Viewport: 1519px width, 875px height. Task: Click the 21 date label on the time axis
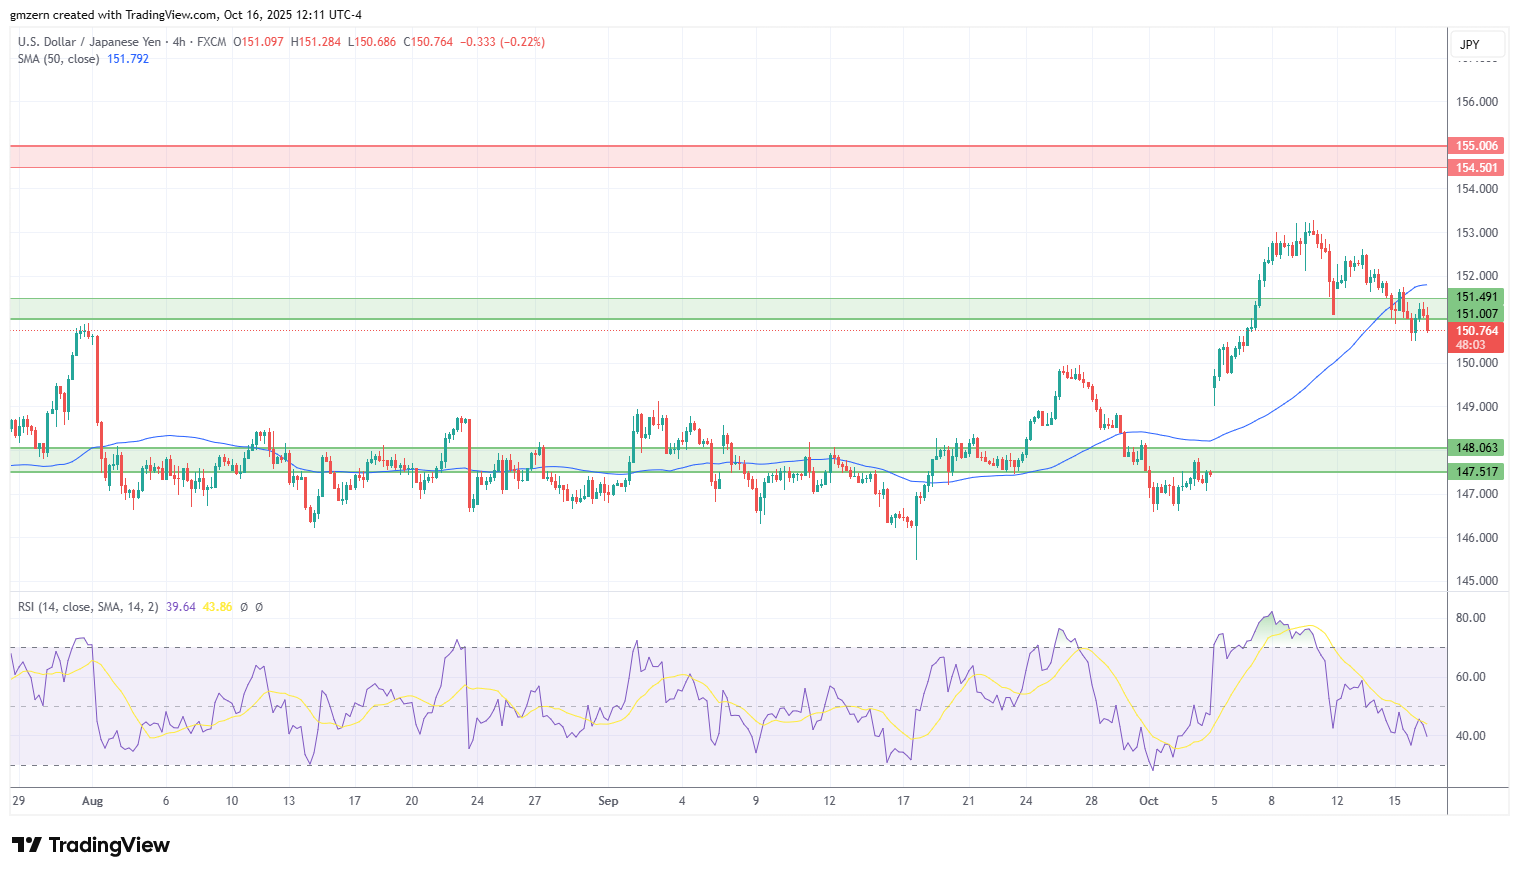(x=968, y=801)
